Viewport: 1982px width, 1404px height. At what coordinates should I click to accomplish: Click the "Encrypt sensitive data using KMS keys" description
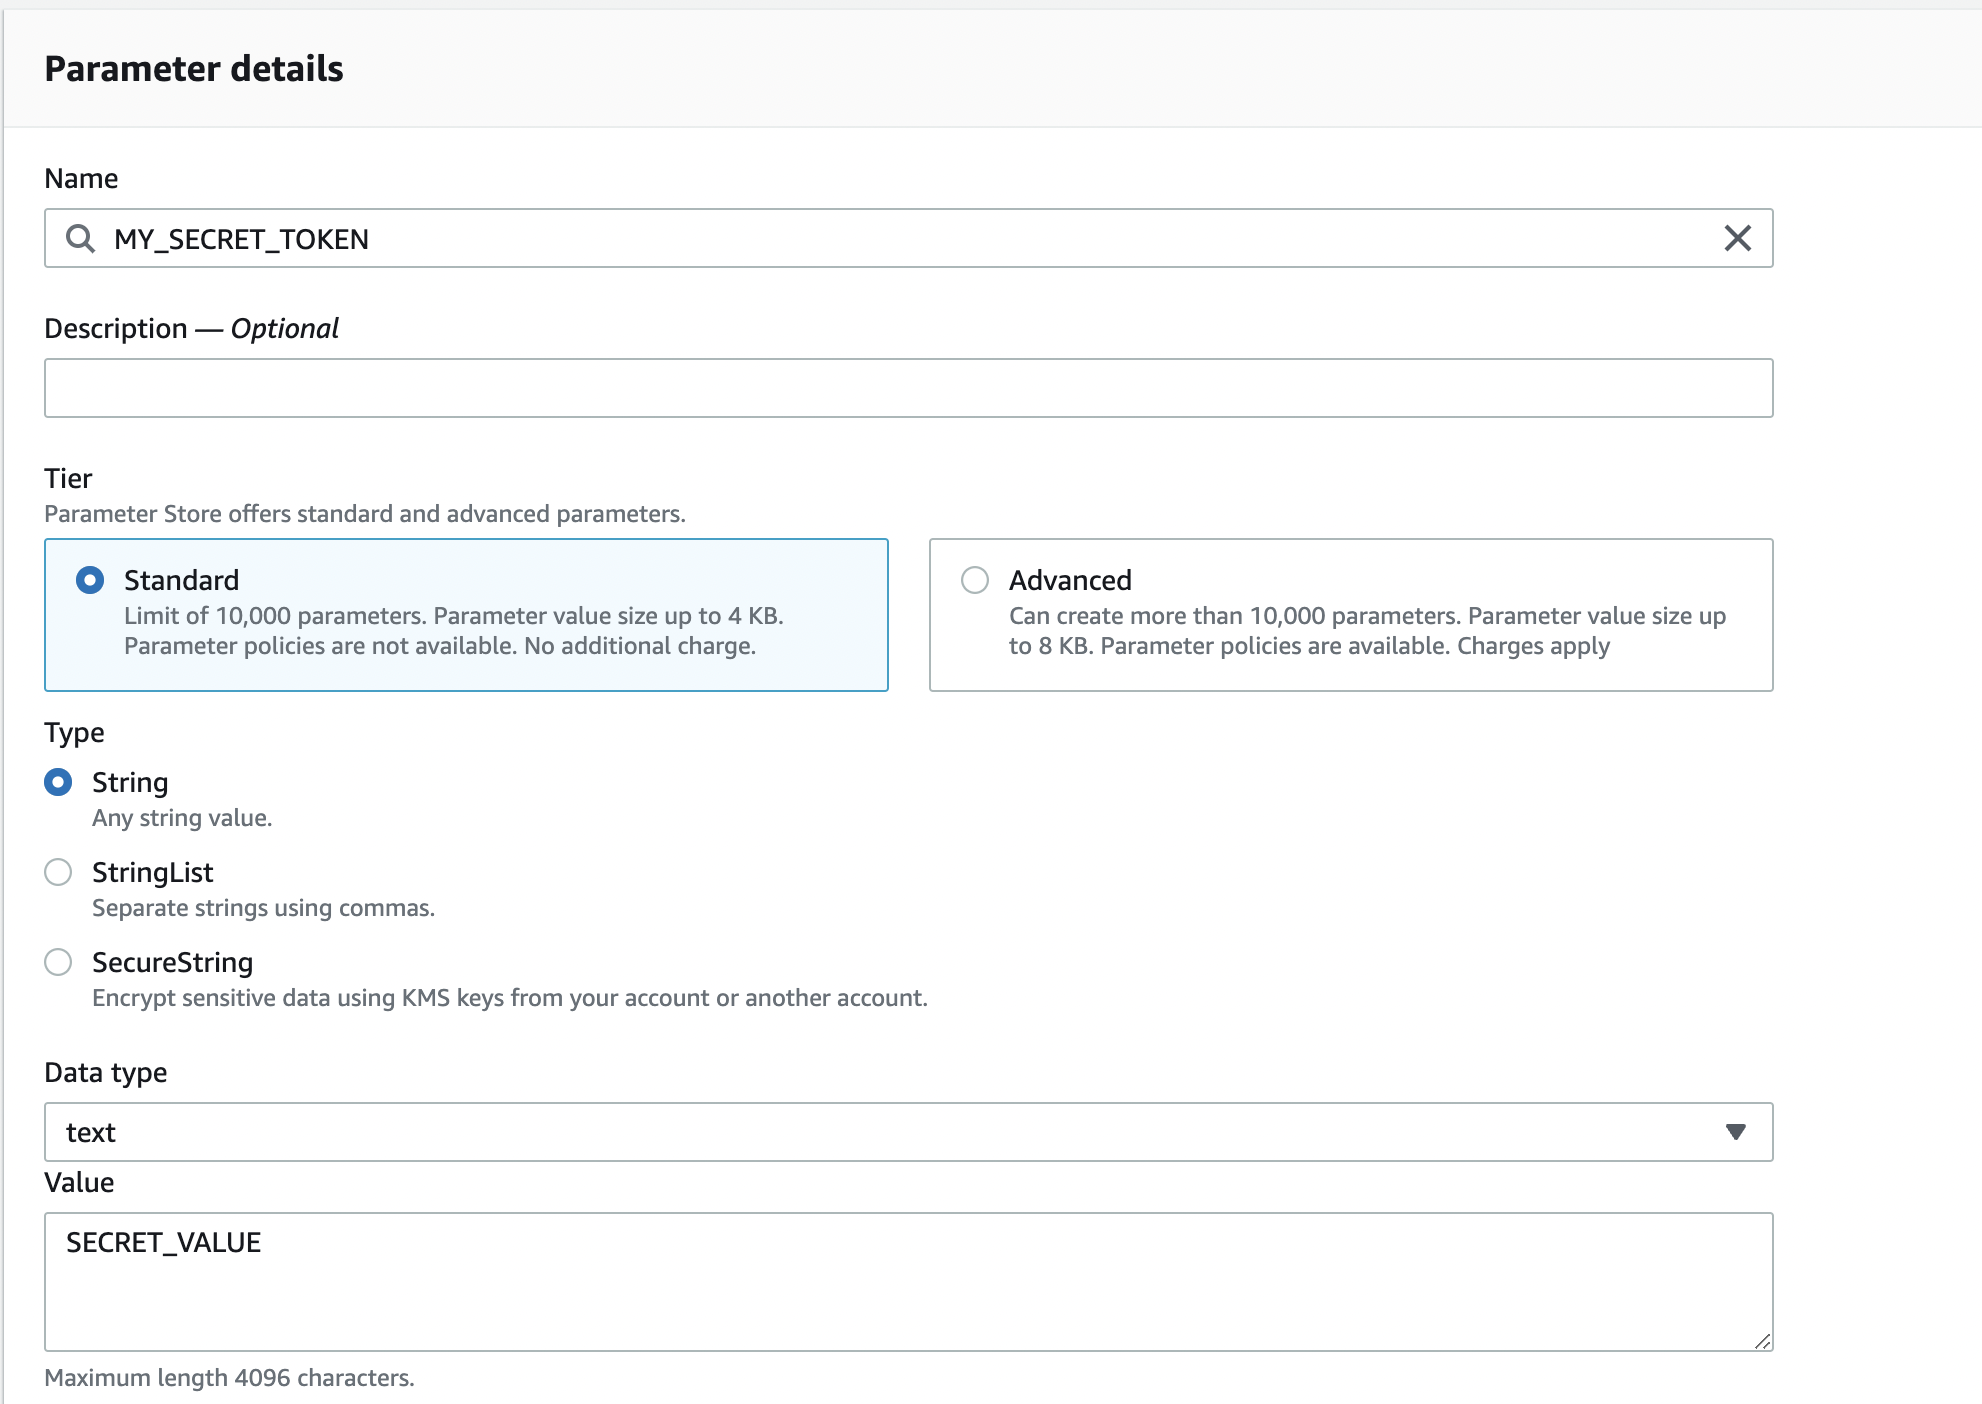pyautogui.click(x=510, y=998)
